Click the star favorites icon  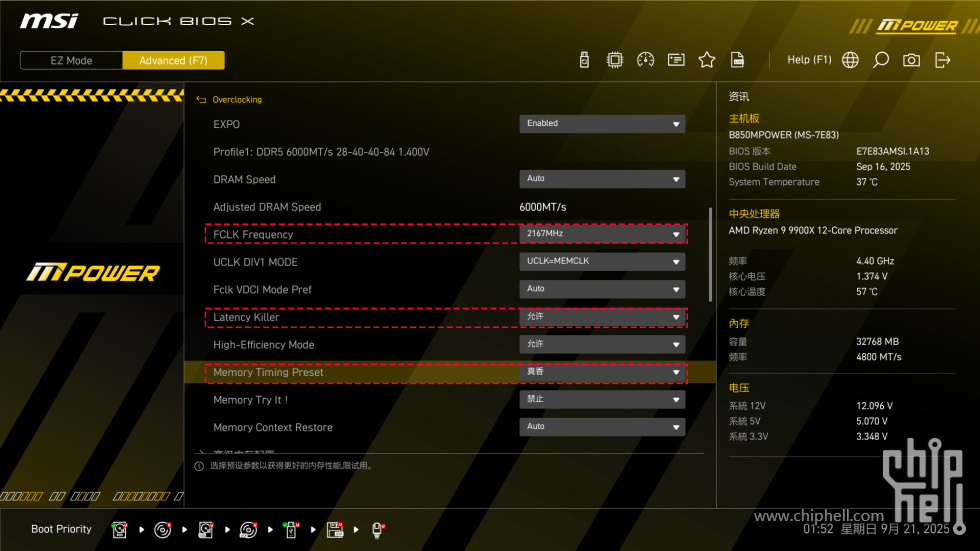707,60
